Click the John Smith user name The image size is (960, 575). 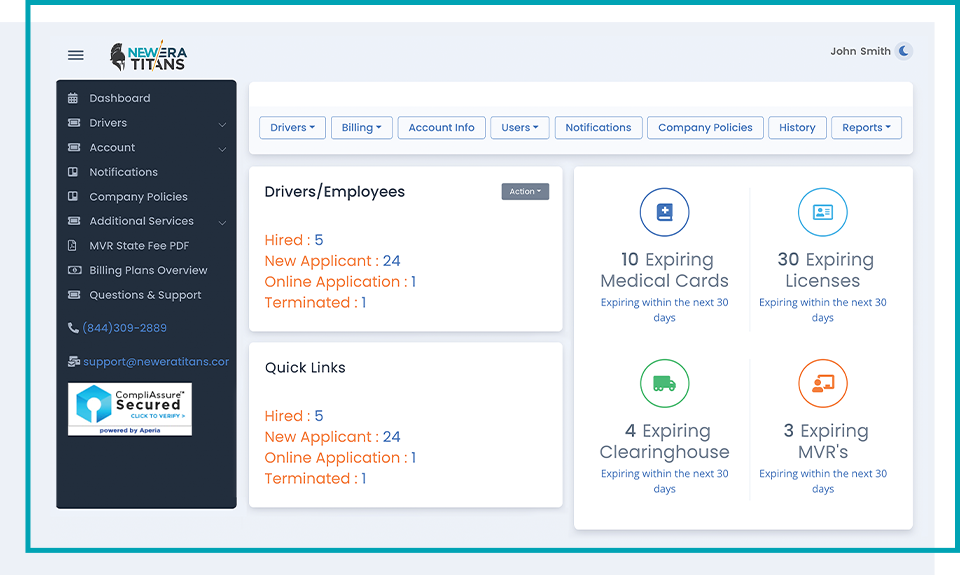pyautogui.click(x=860, y=51)
